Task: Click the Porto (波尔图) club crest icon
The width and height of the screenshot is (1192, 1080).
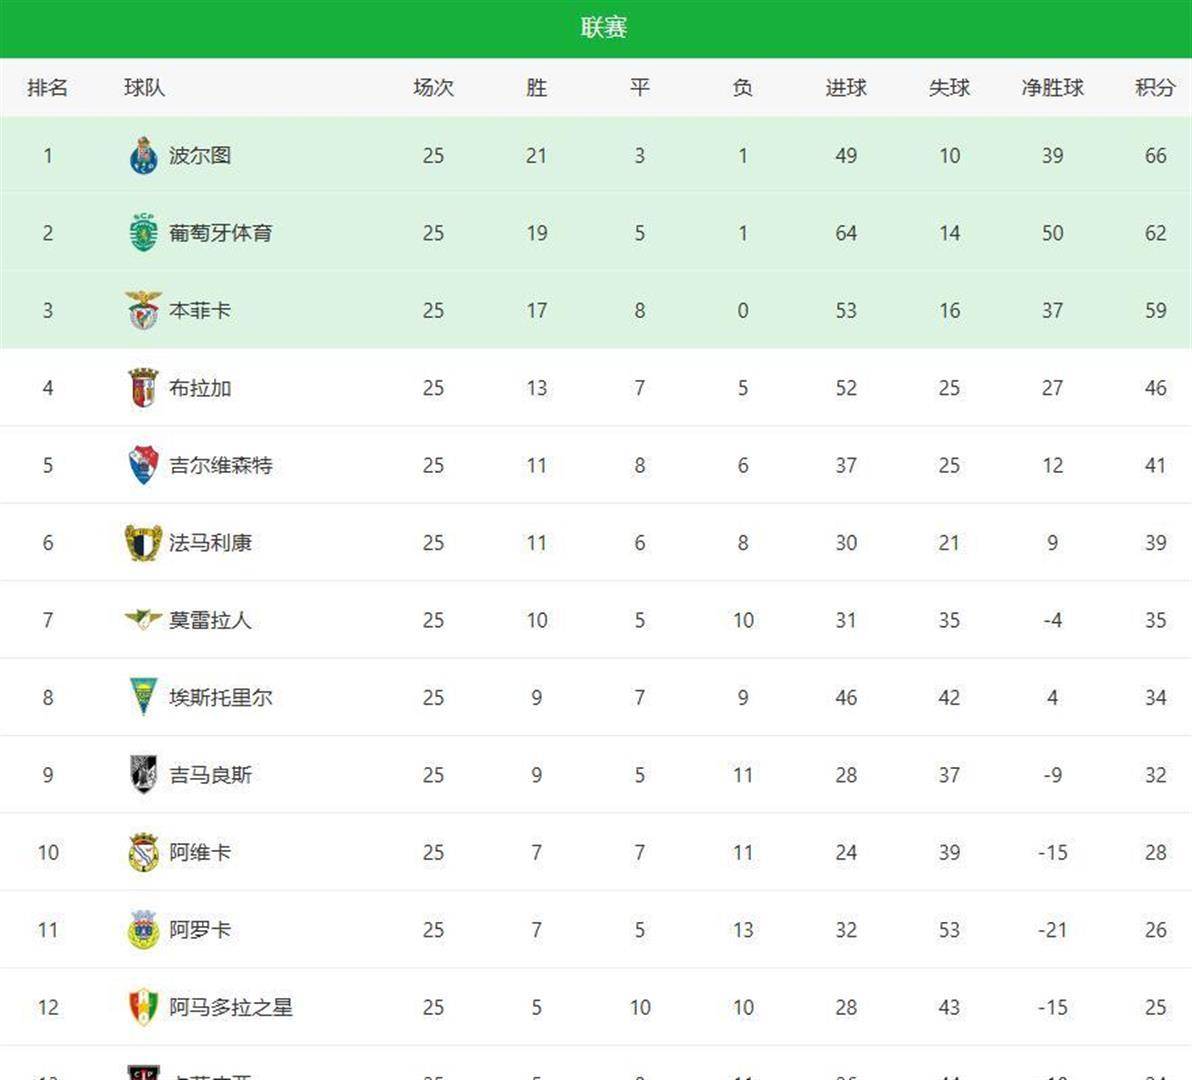Action: [143, 156]
